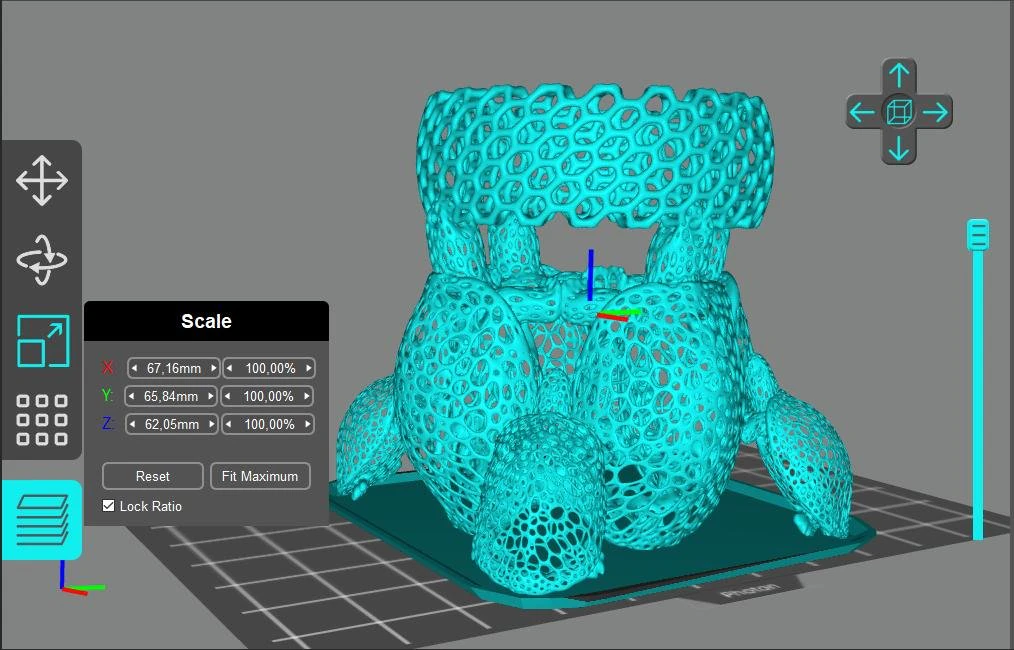Screen dimensions: 1014x650
Task: Open the Layout arrange grid tool
Action: click(x=42, y=420)
